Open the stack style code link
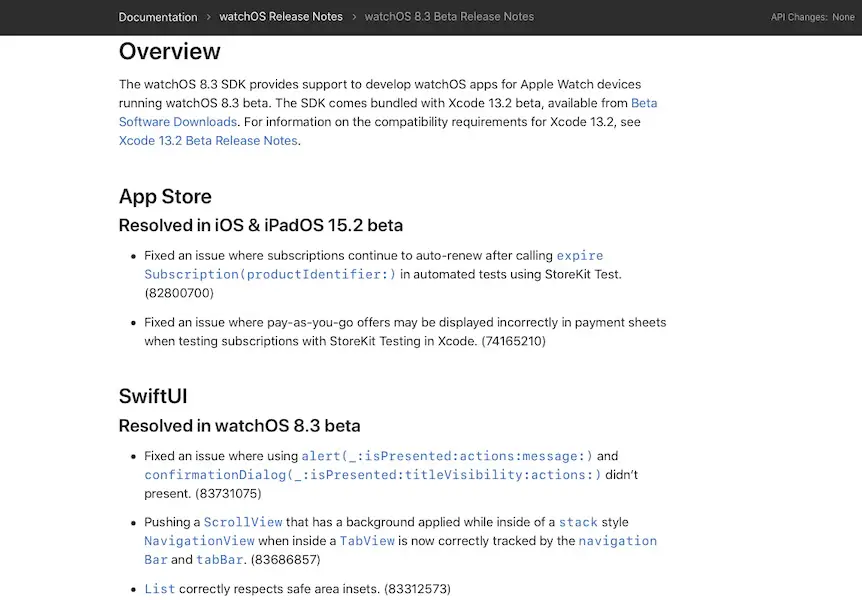This screenshot has height=600, width=862. click(578, 522)
